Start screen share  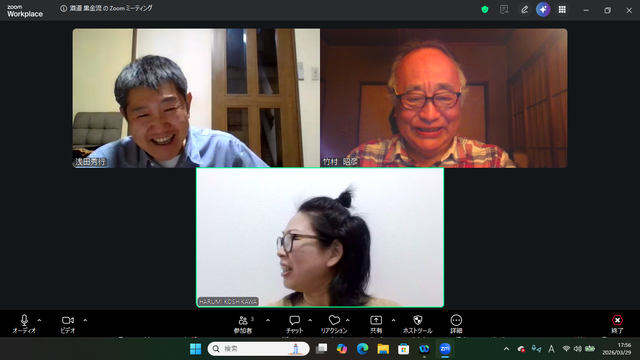pyautogui.click(x=376, y=324)
